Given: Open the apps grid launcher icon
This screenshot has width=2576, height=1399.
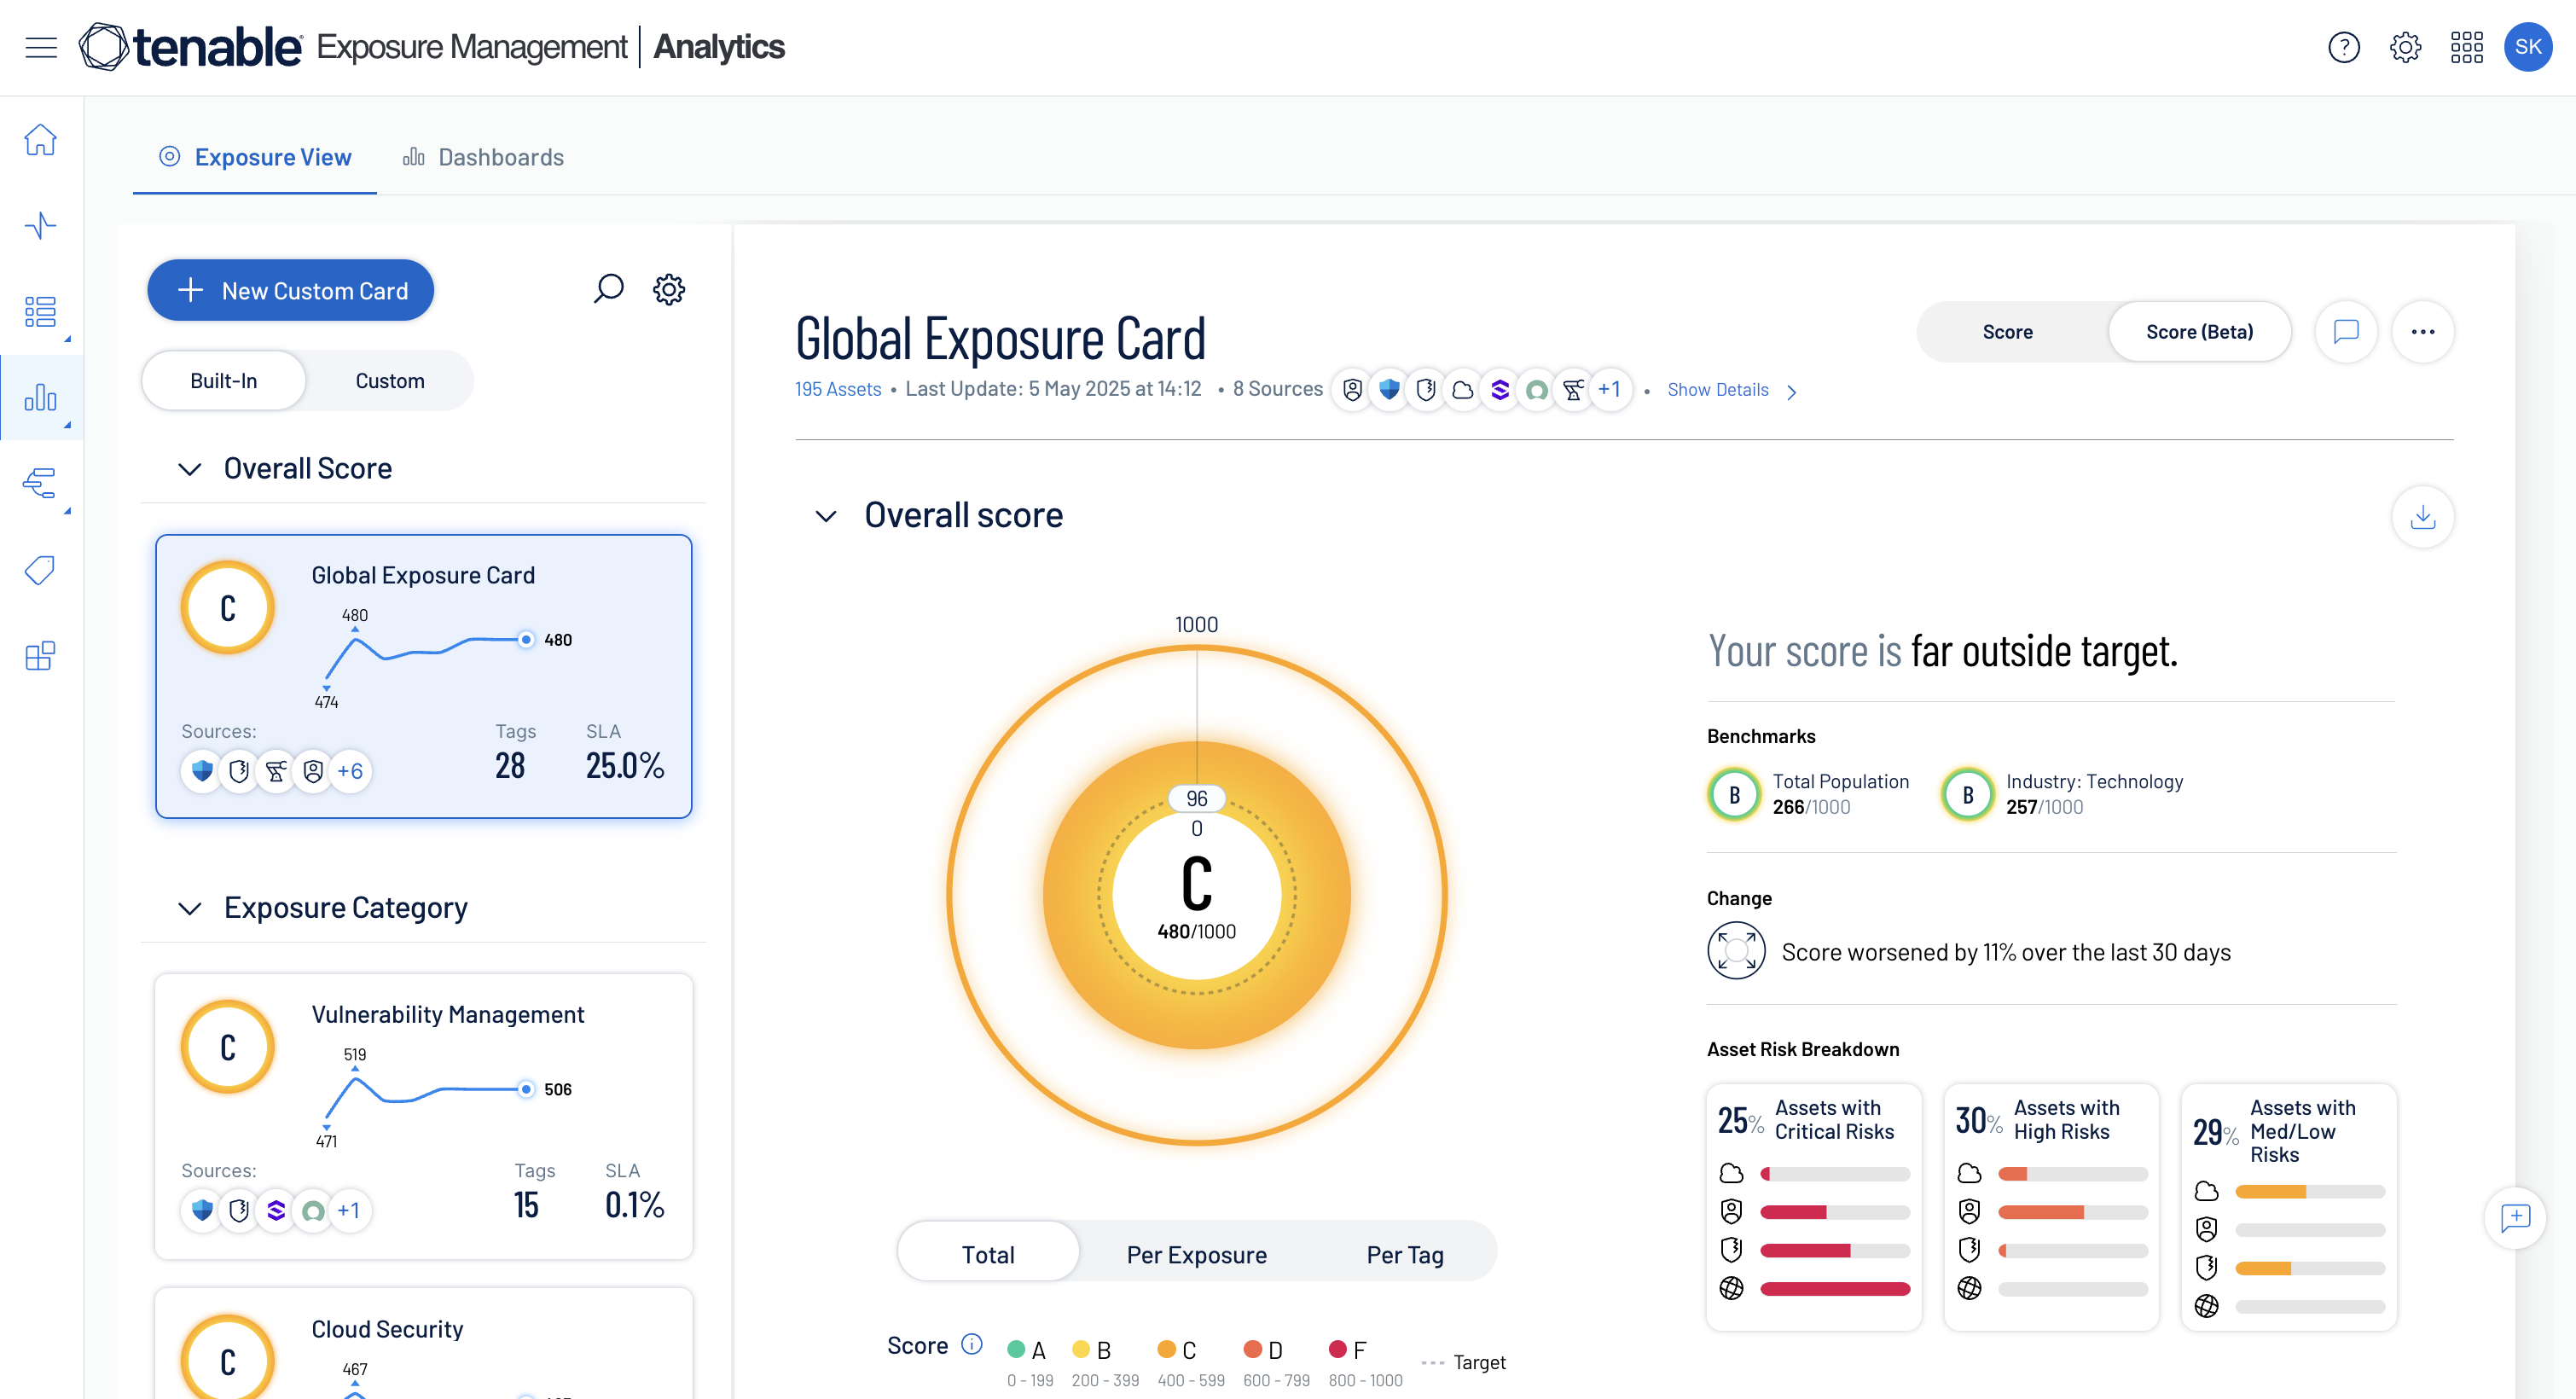Looking at the screenshot, I should point(2466,47).
